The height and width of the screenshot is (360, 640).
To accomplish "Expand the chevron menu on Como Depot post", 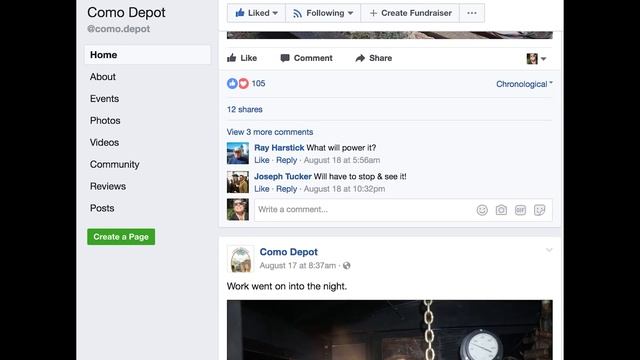I will (549, 250).
